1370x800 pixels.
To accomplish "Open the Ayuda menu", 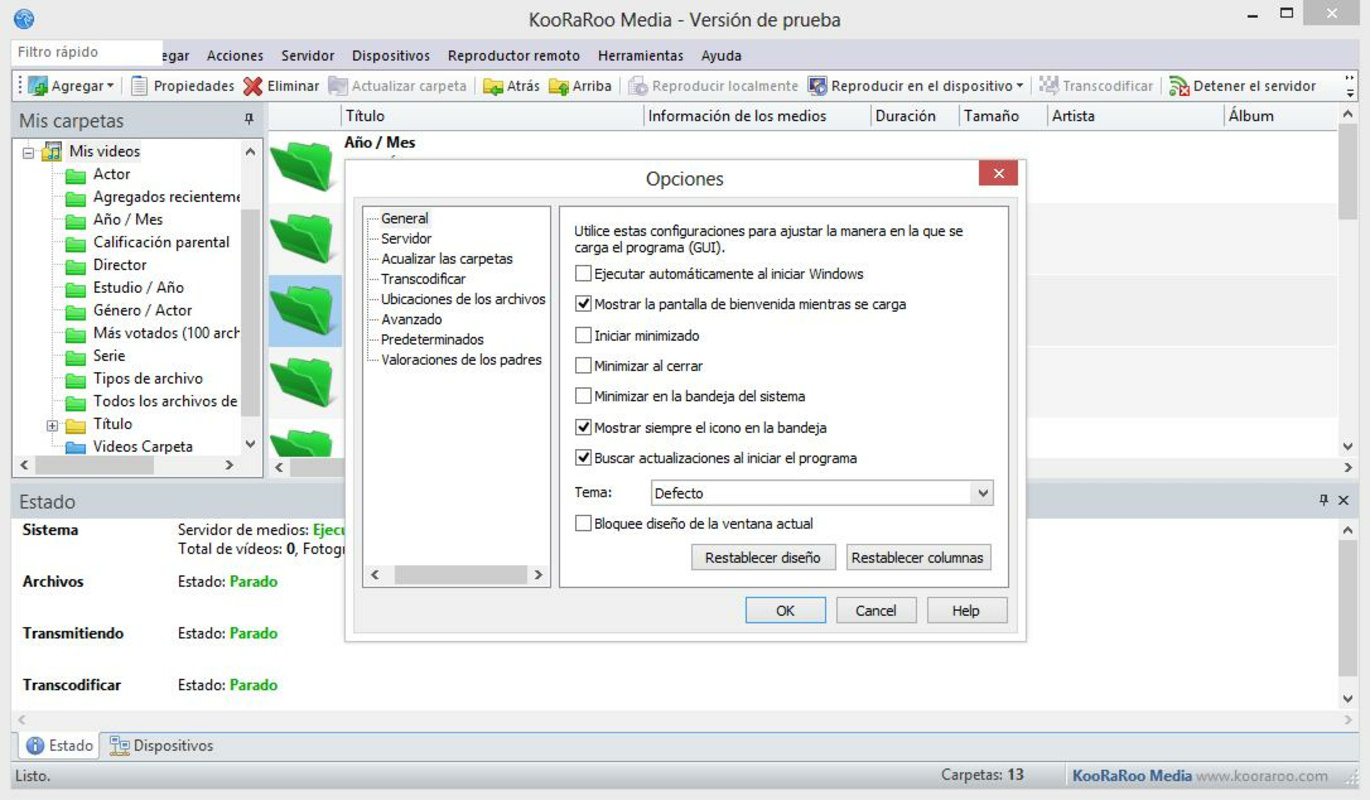I will coord(721,56).
